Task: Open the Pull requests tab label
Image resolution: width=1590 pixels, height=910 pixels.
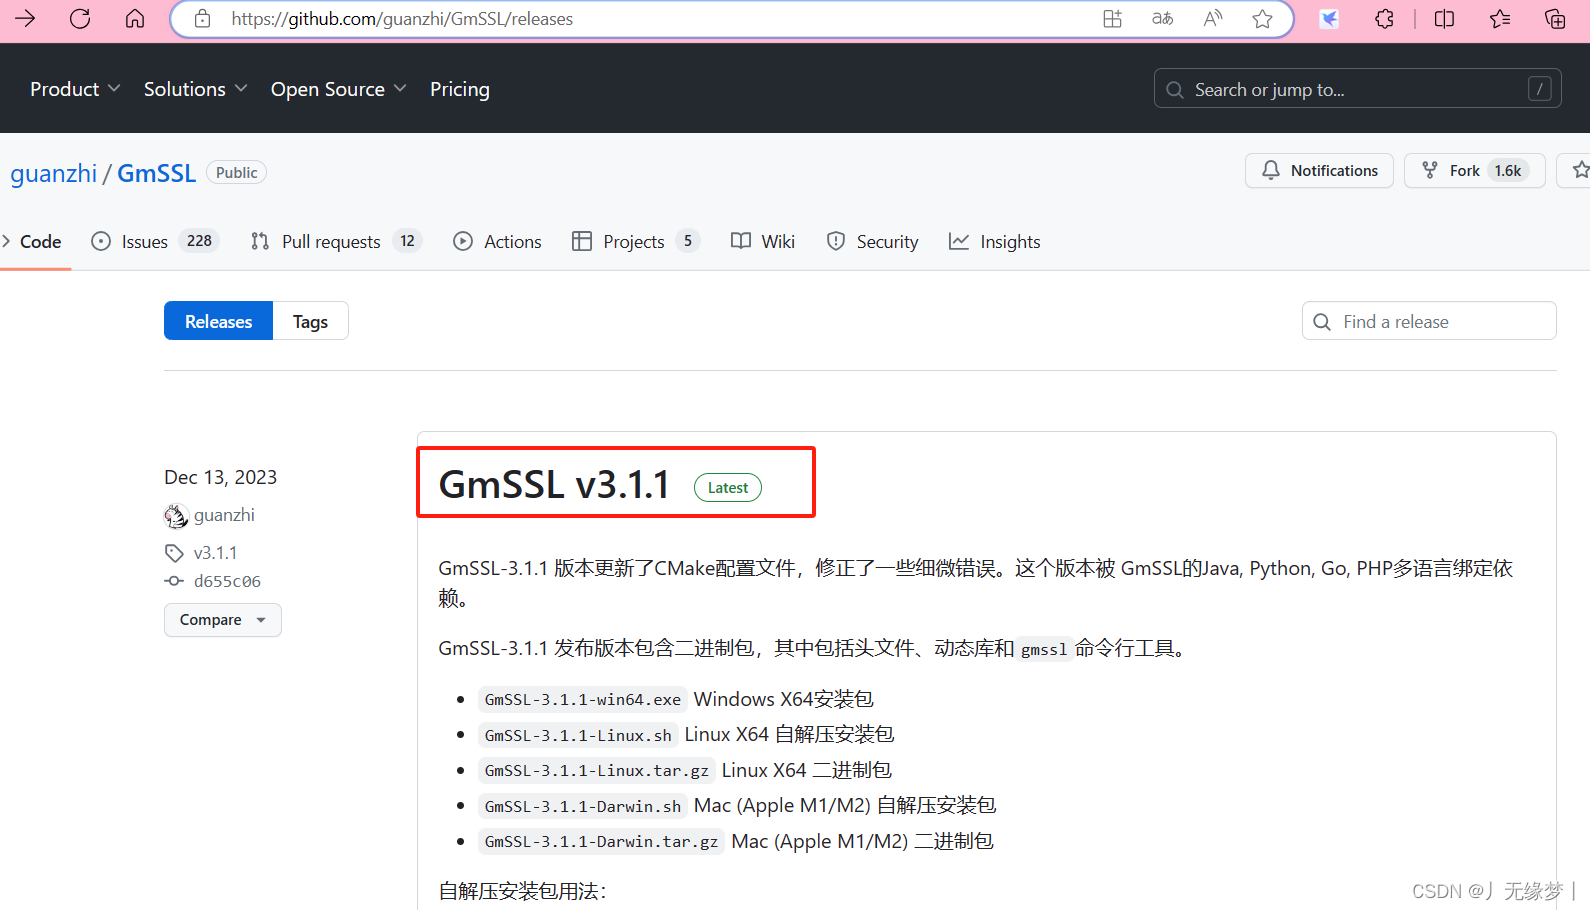Action: [331, 241]
